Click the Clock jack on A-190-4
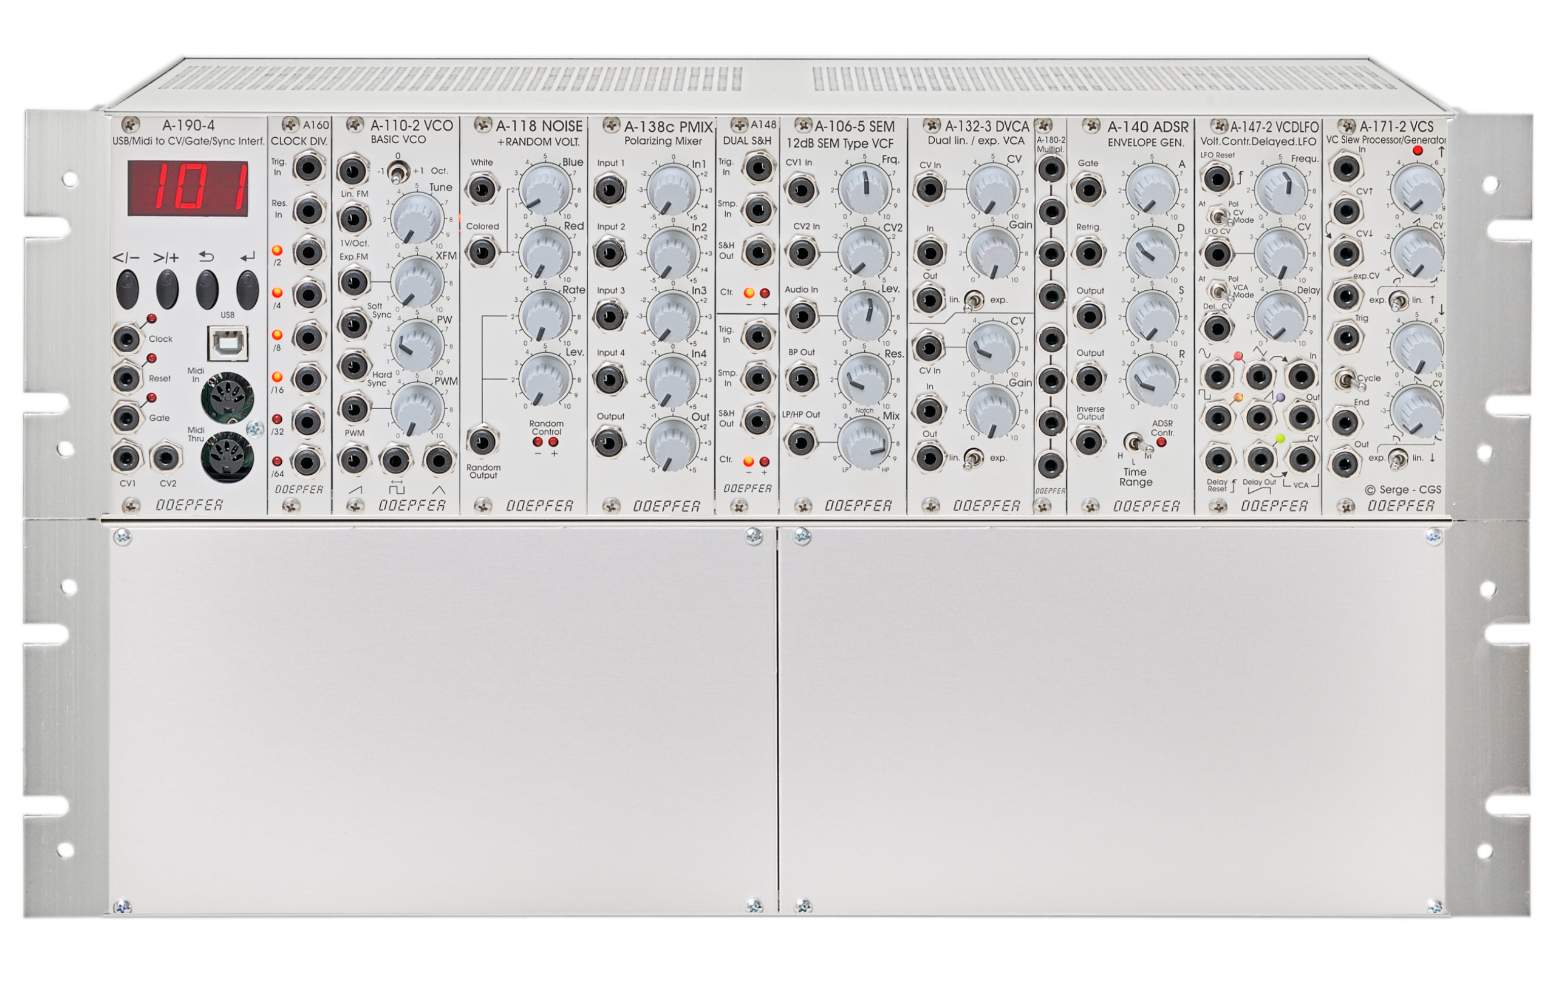 pyautogui.click(x=128, y=339)
